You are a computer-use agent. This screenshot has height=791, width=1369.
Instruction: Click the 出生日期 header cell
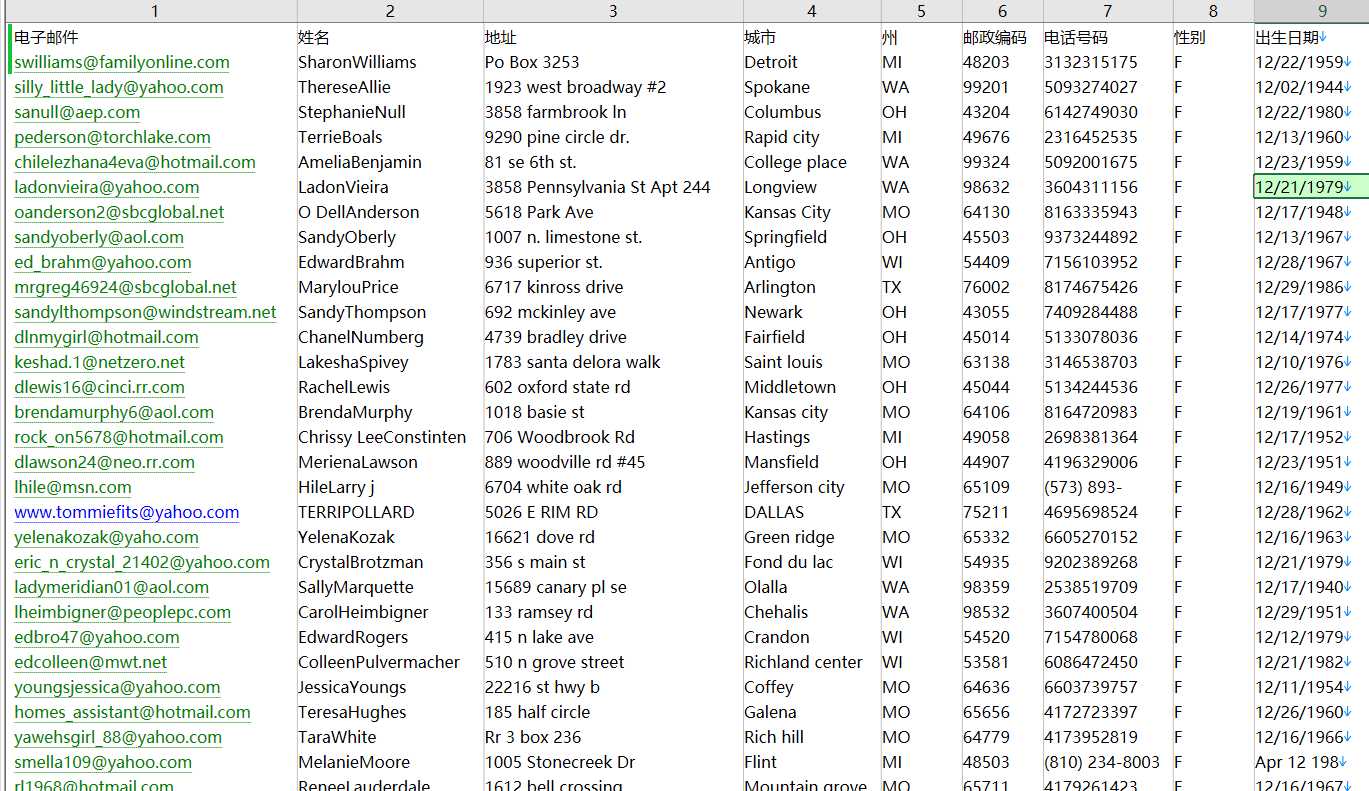(1311, 37)
